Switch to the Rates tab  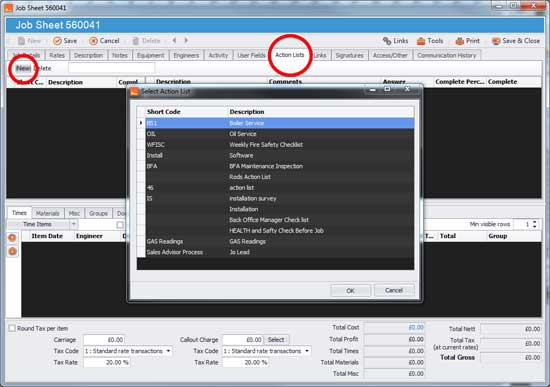(x=57, y=55)
